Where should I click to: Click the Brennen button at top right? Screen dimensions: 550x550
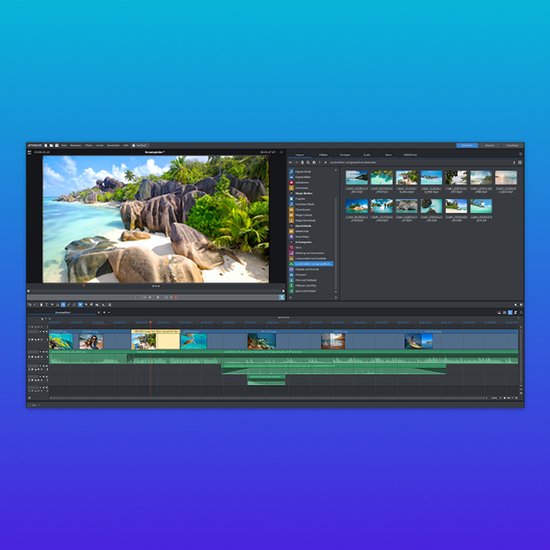click(490, 145)
